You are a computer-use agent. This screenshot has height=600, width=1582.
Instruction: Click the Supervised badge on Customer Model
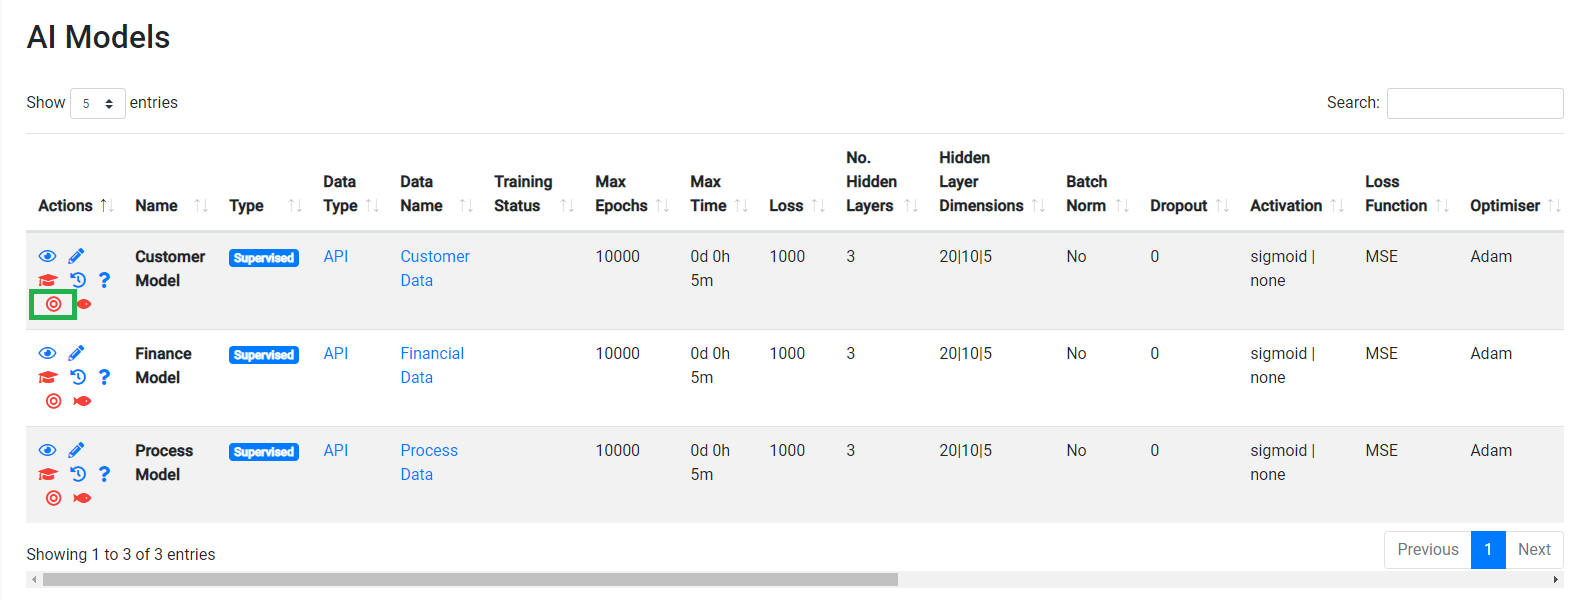(263, 257)
